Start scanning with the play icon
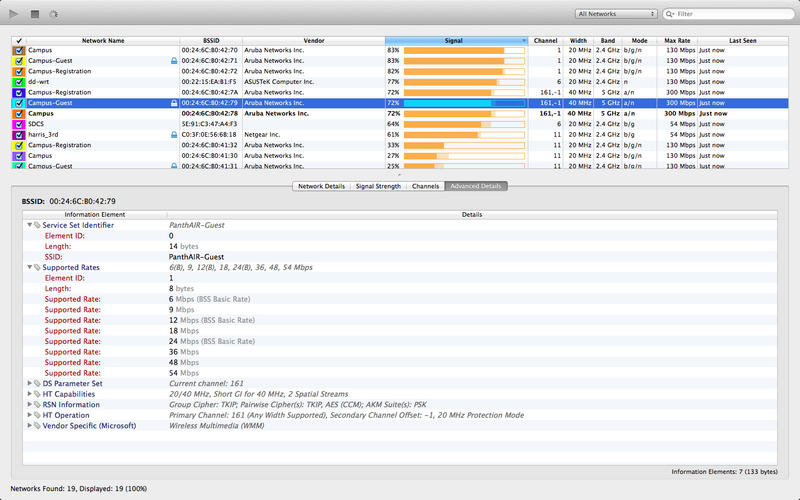Viewport: 800px width, 500px height. pyautogui.click(x=14, y=14)
